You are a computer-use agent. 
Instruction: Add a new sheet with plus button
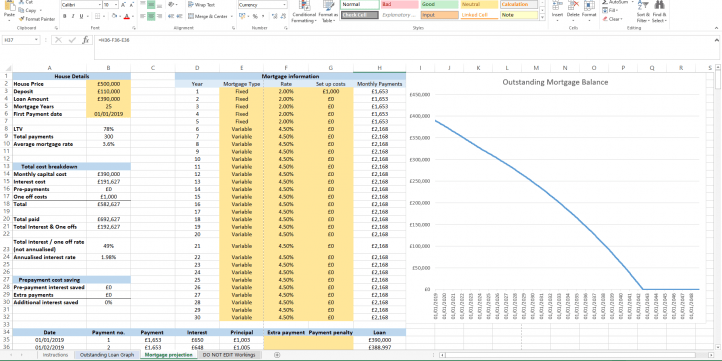click(x=277, y=355)
